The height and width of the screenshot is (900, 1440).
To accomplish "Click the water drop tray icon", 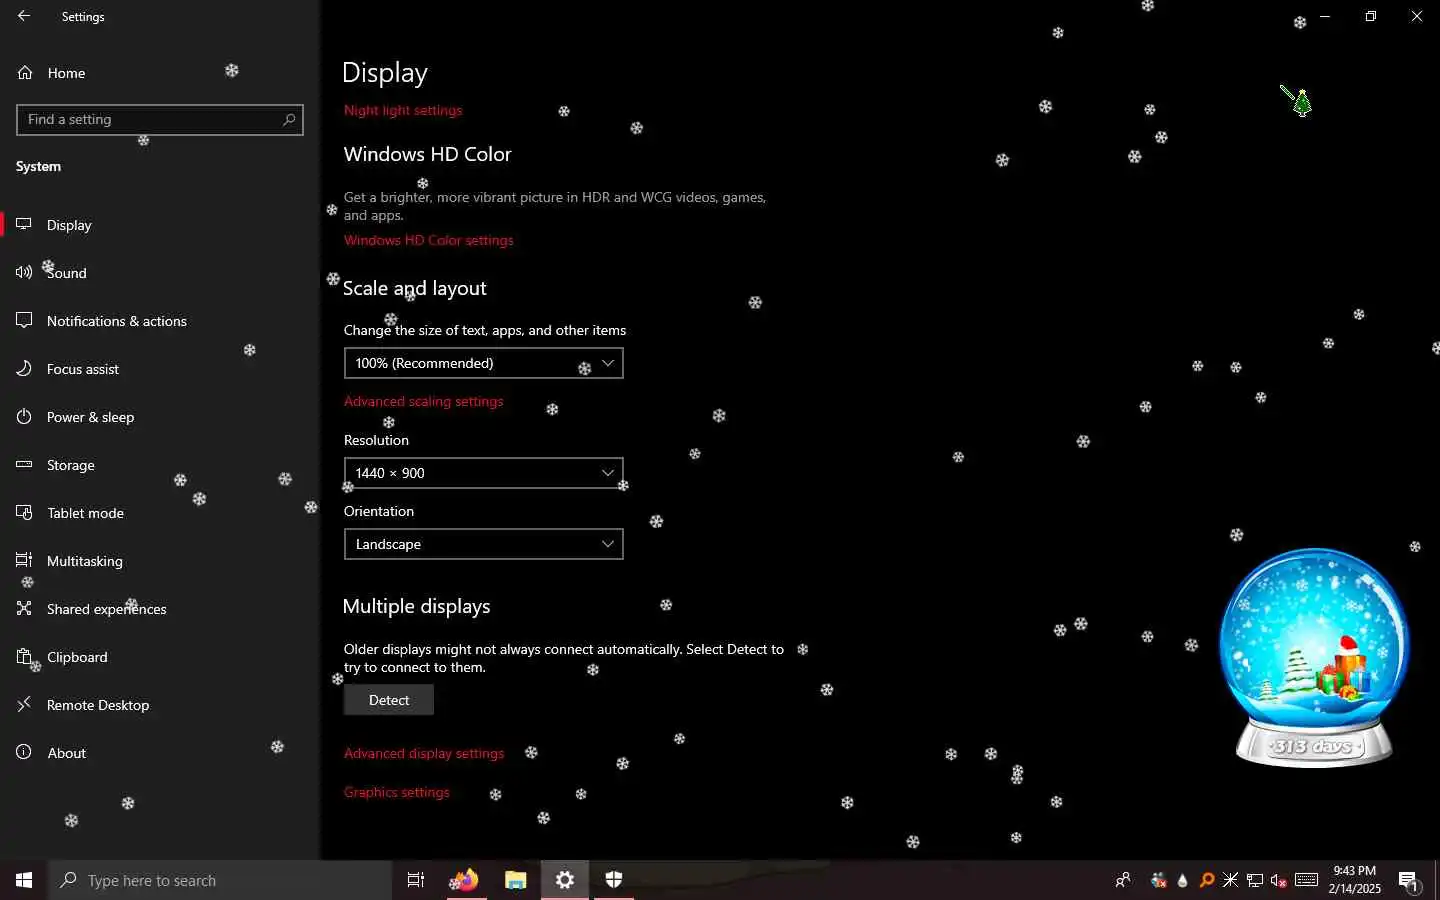I will click(1183, 880).
